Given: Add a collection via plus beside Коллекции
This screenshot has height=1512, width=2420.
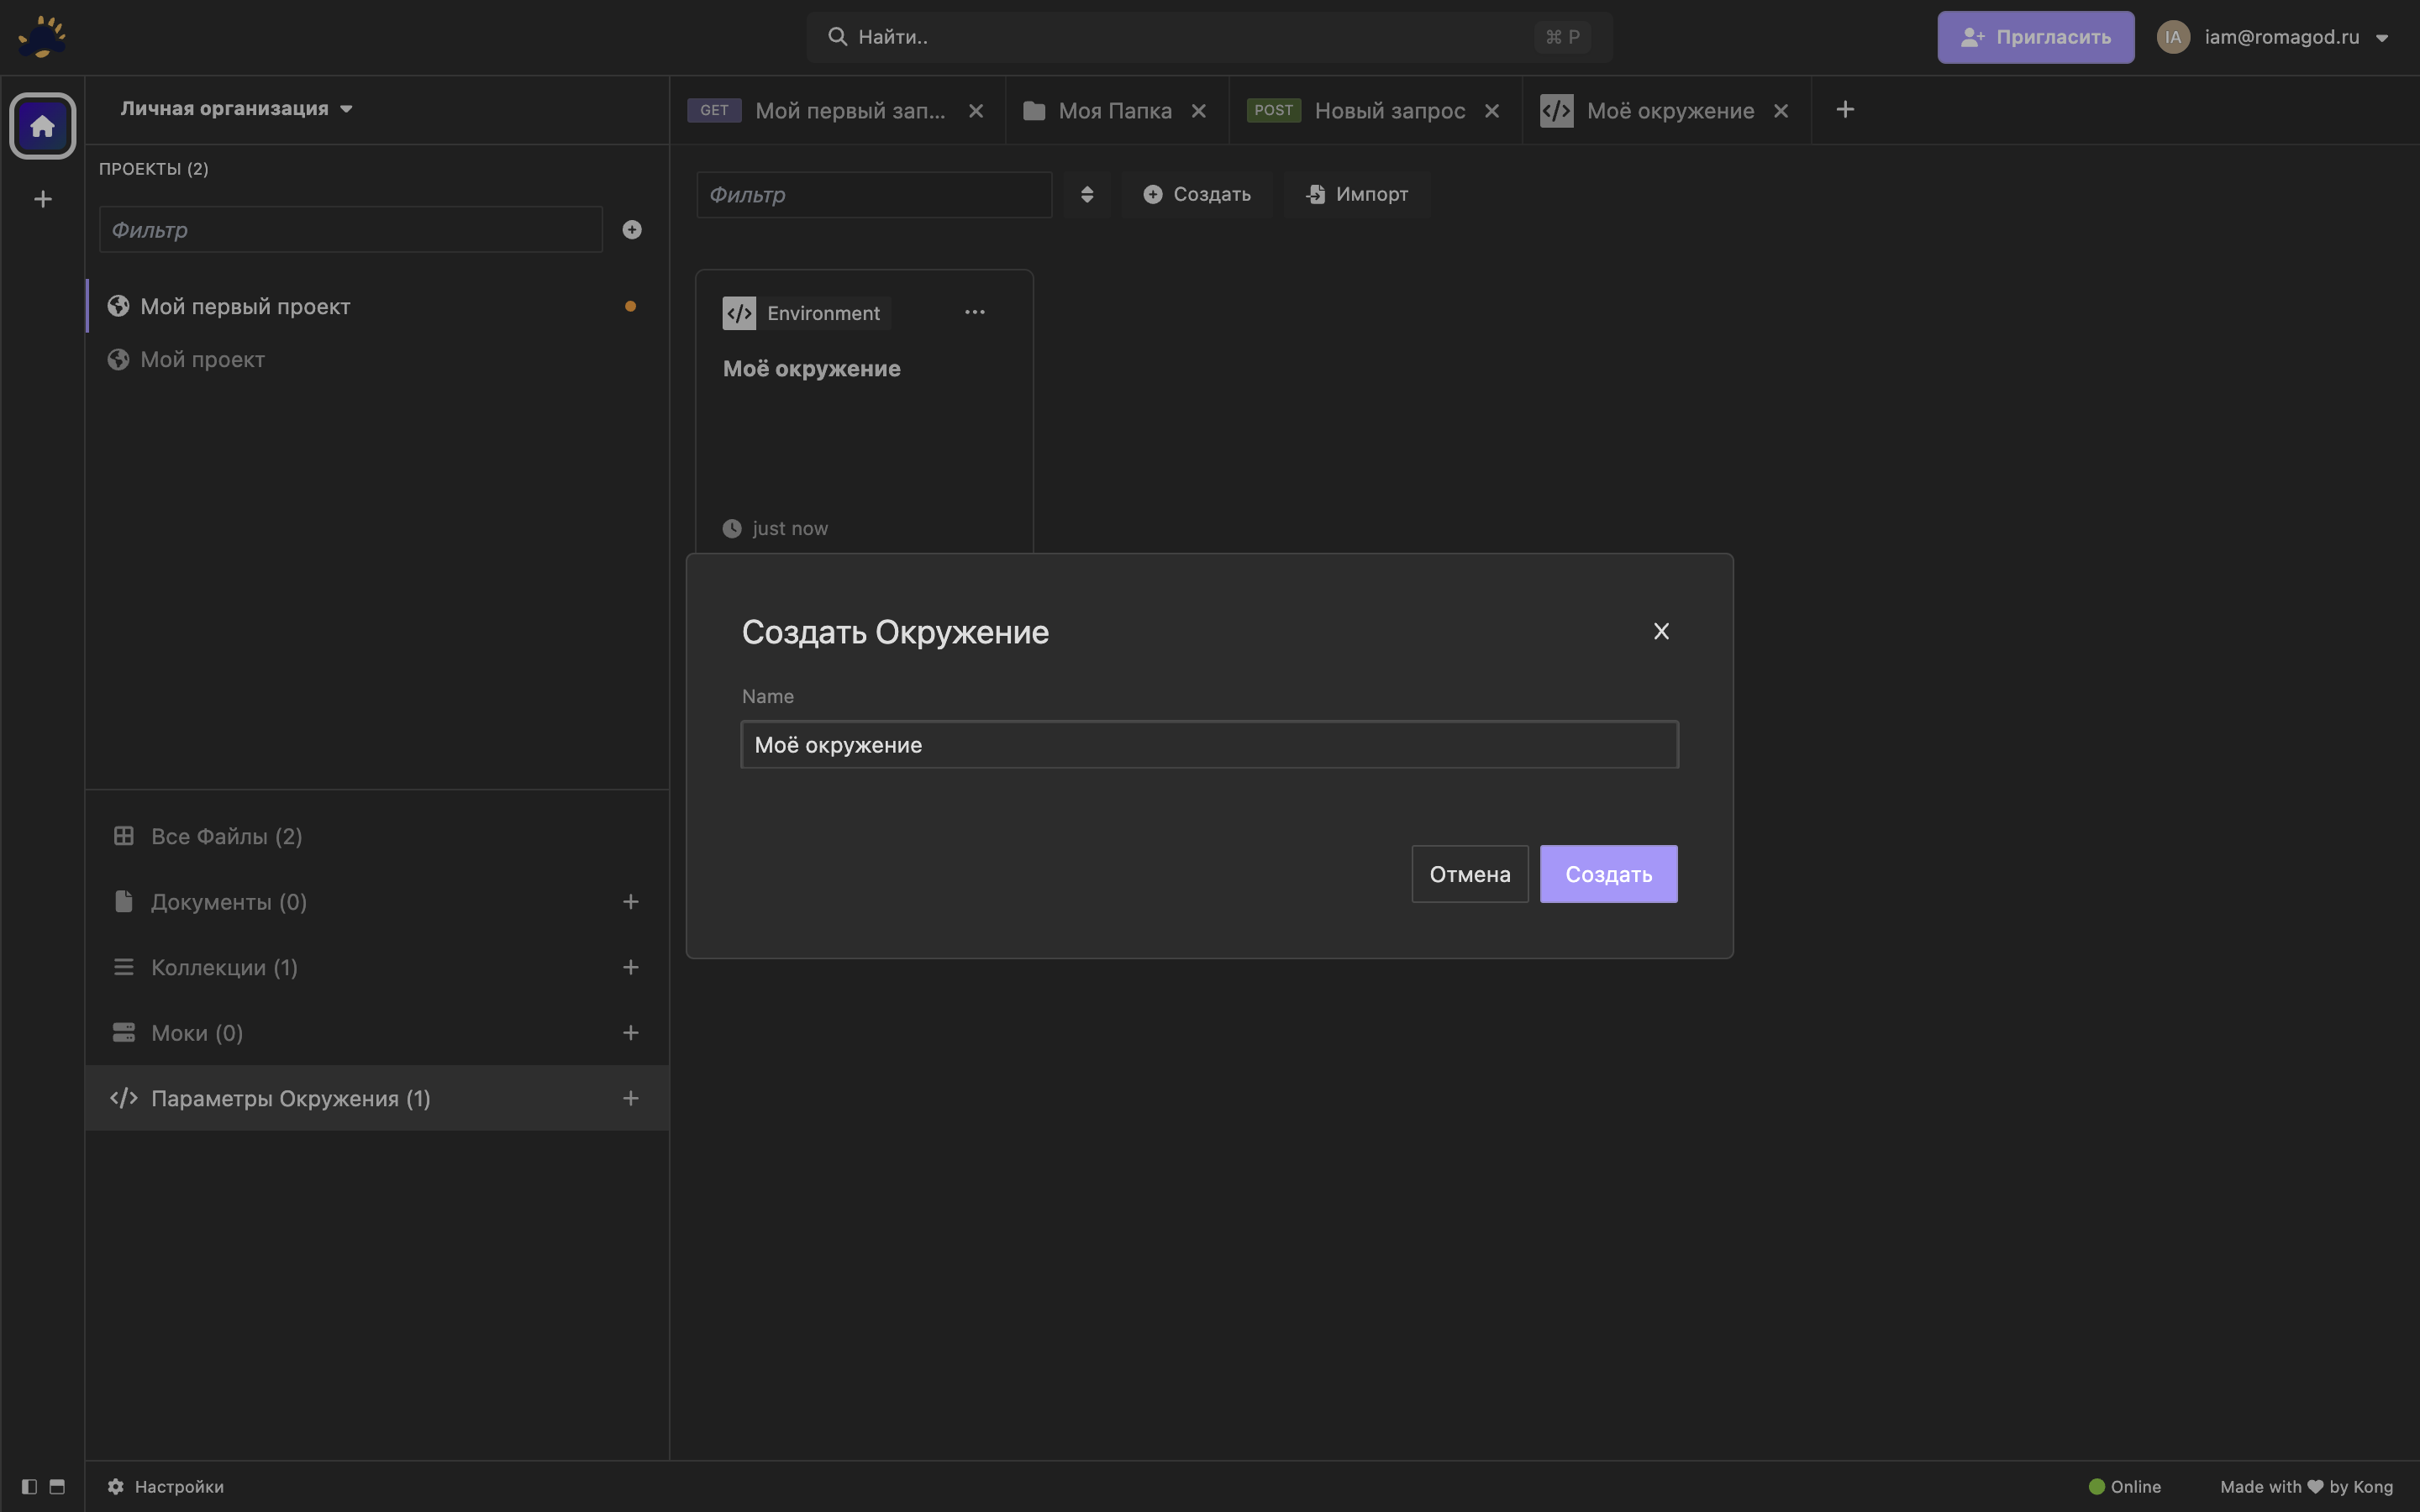Looking at the screenshot, I should 630,966.
